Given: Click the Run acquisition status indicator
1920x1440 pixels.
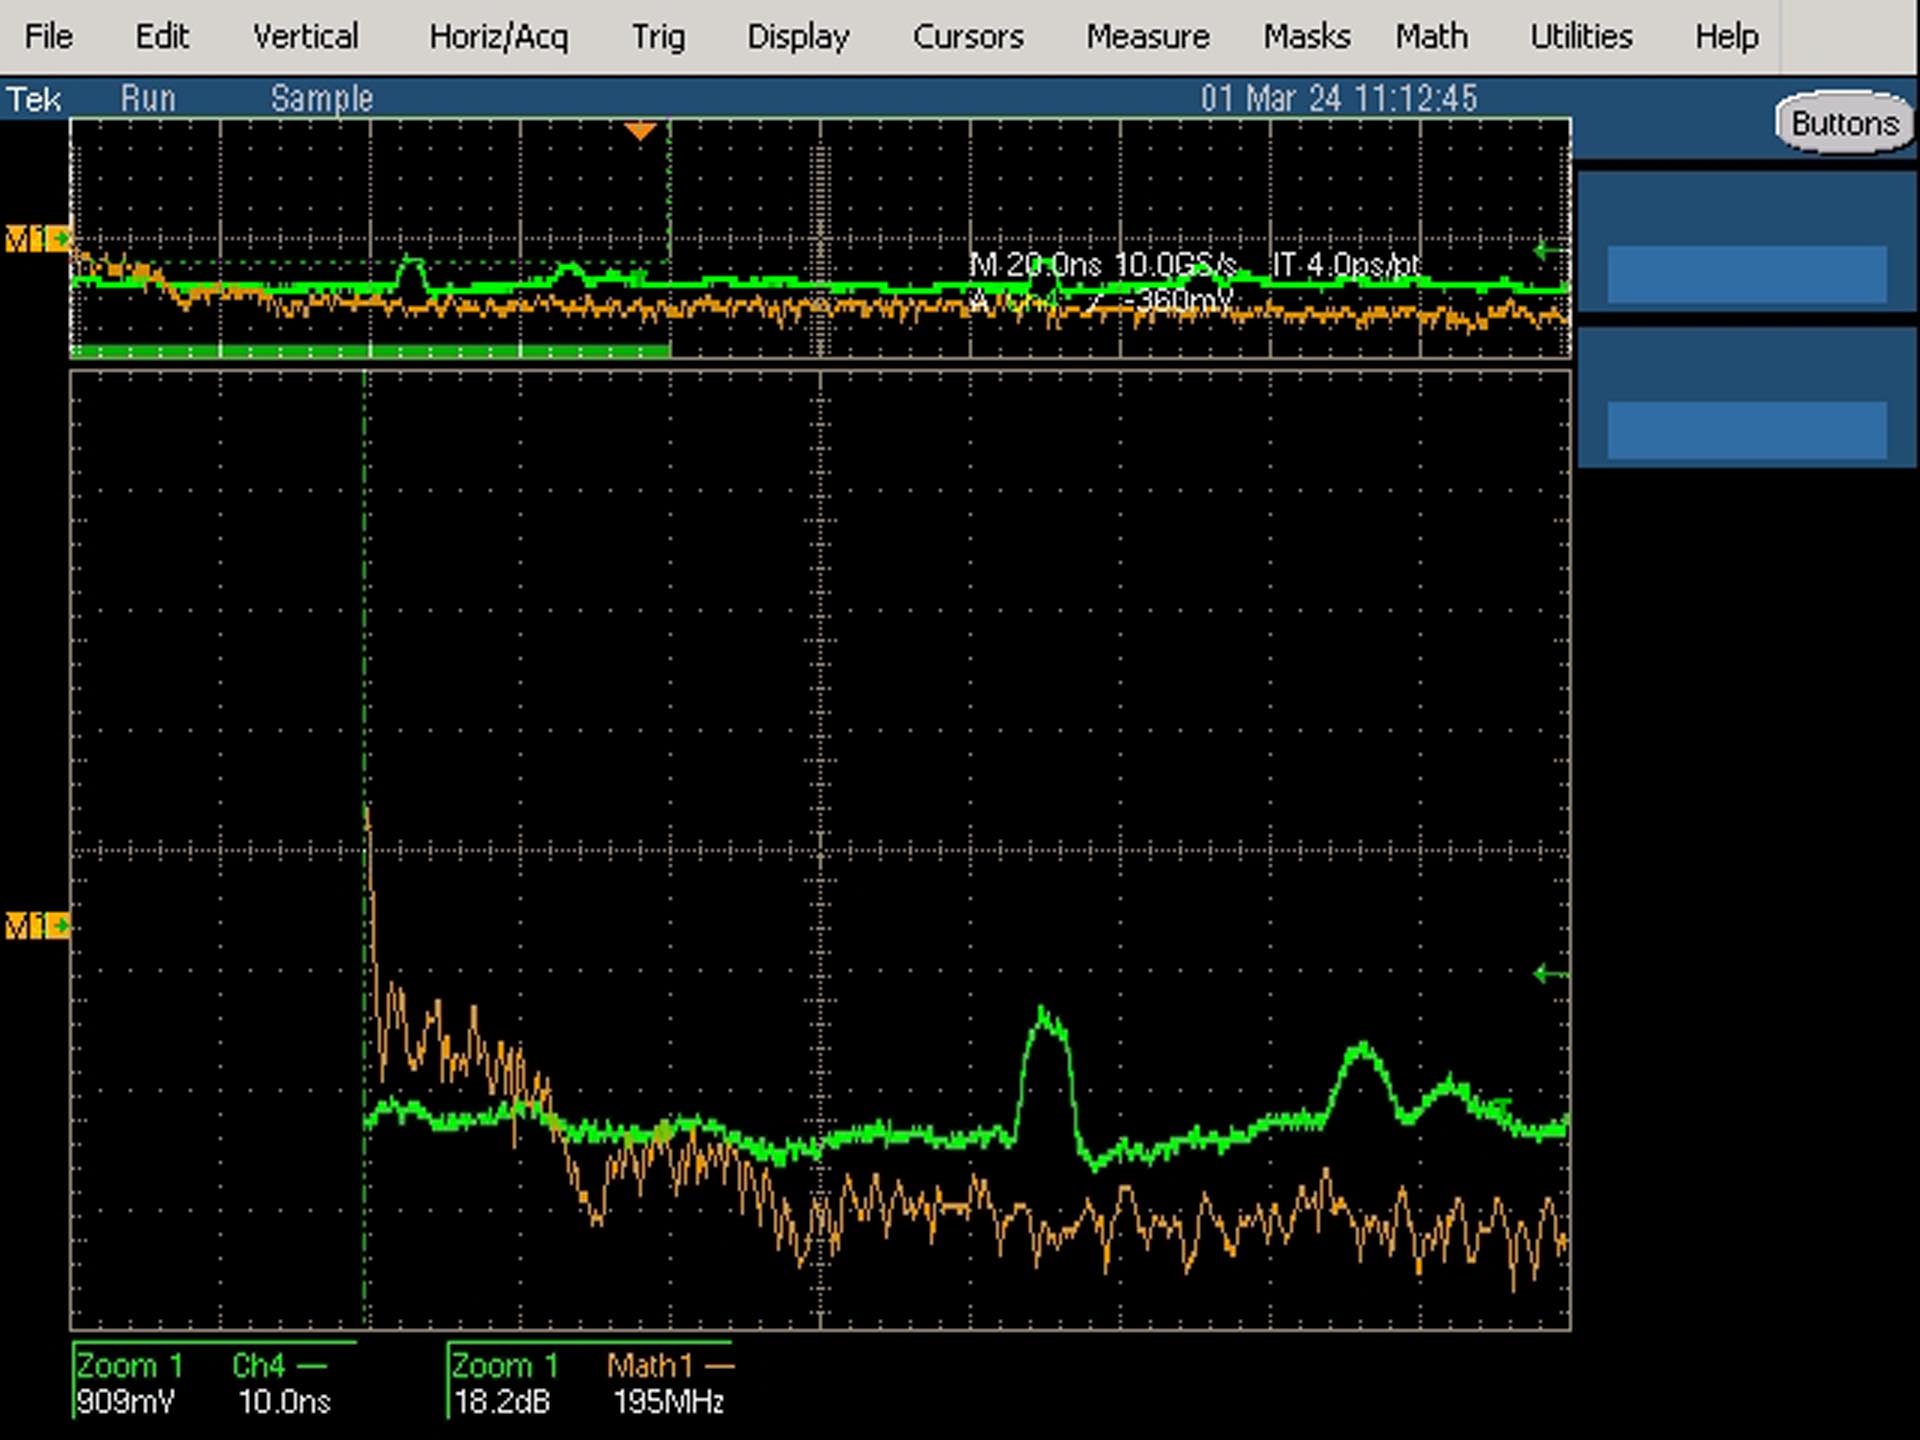Looking at the screenshot, I should pyautogui.click(x=148, y=98).
